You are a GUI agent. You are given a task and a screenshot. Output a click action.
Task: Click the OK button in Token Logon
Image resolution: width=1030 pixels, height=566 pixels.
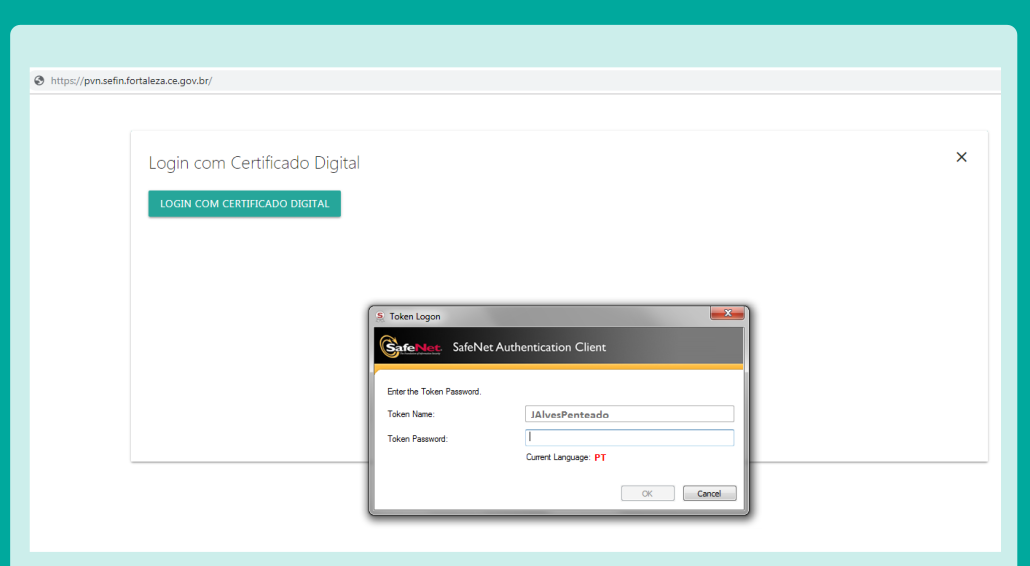(x=648, y=493)
